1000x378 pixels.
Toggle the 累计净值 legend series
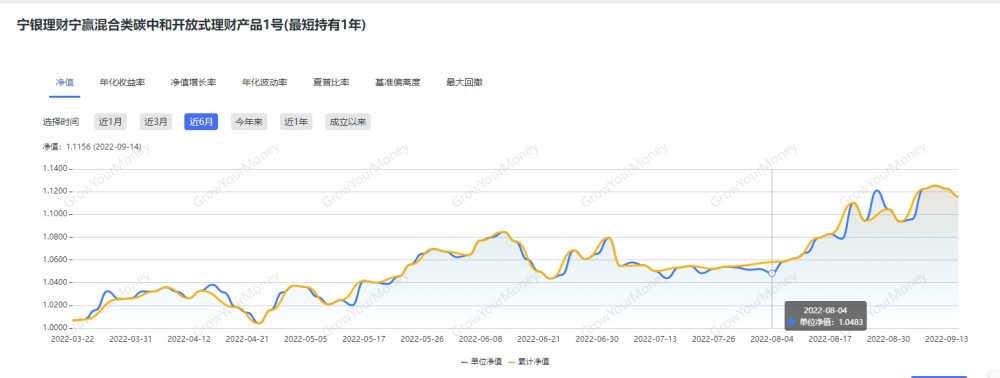coord(529,361)
